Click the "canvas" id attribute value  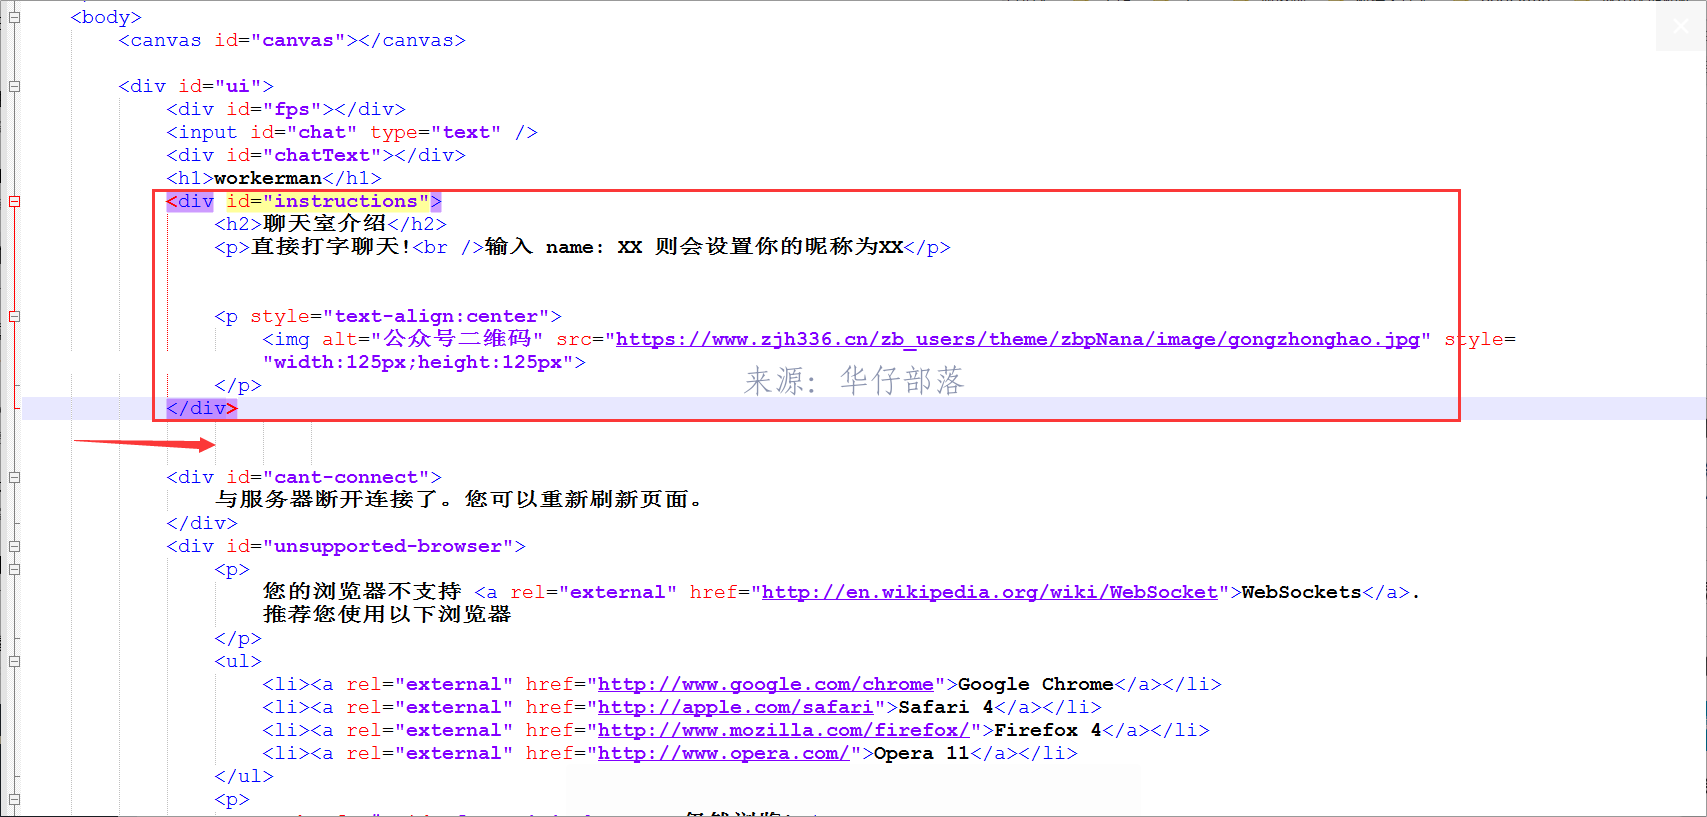297,40
